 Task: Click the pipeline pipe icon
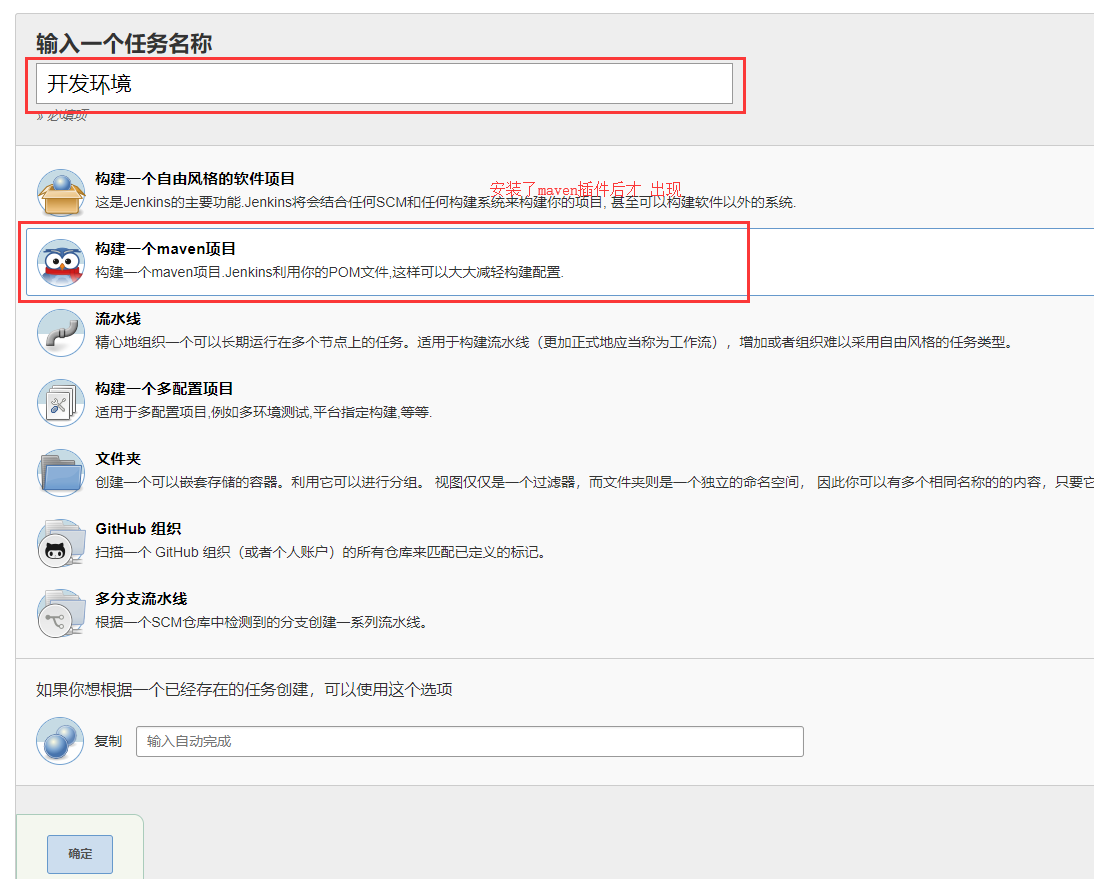[x=61, y=333]
